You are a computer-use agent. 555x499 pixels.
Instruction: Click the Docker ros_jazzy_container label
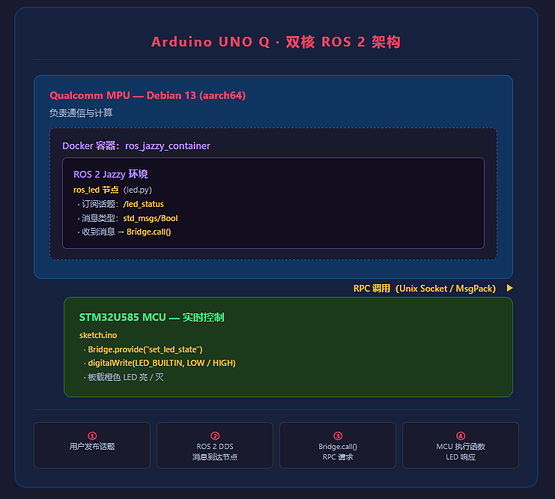[136, 146]
